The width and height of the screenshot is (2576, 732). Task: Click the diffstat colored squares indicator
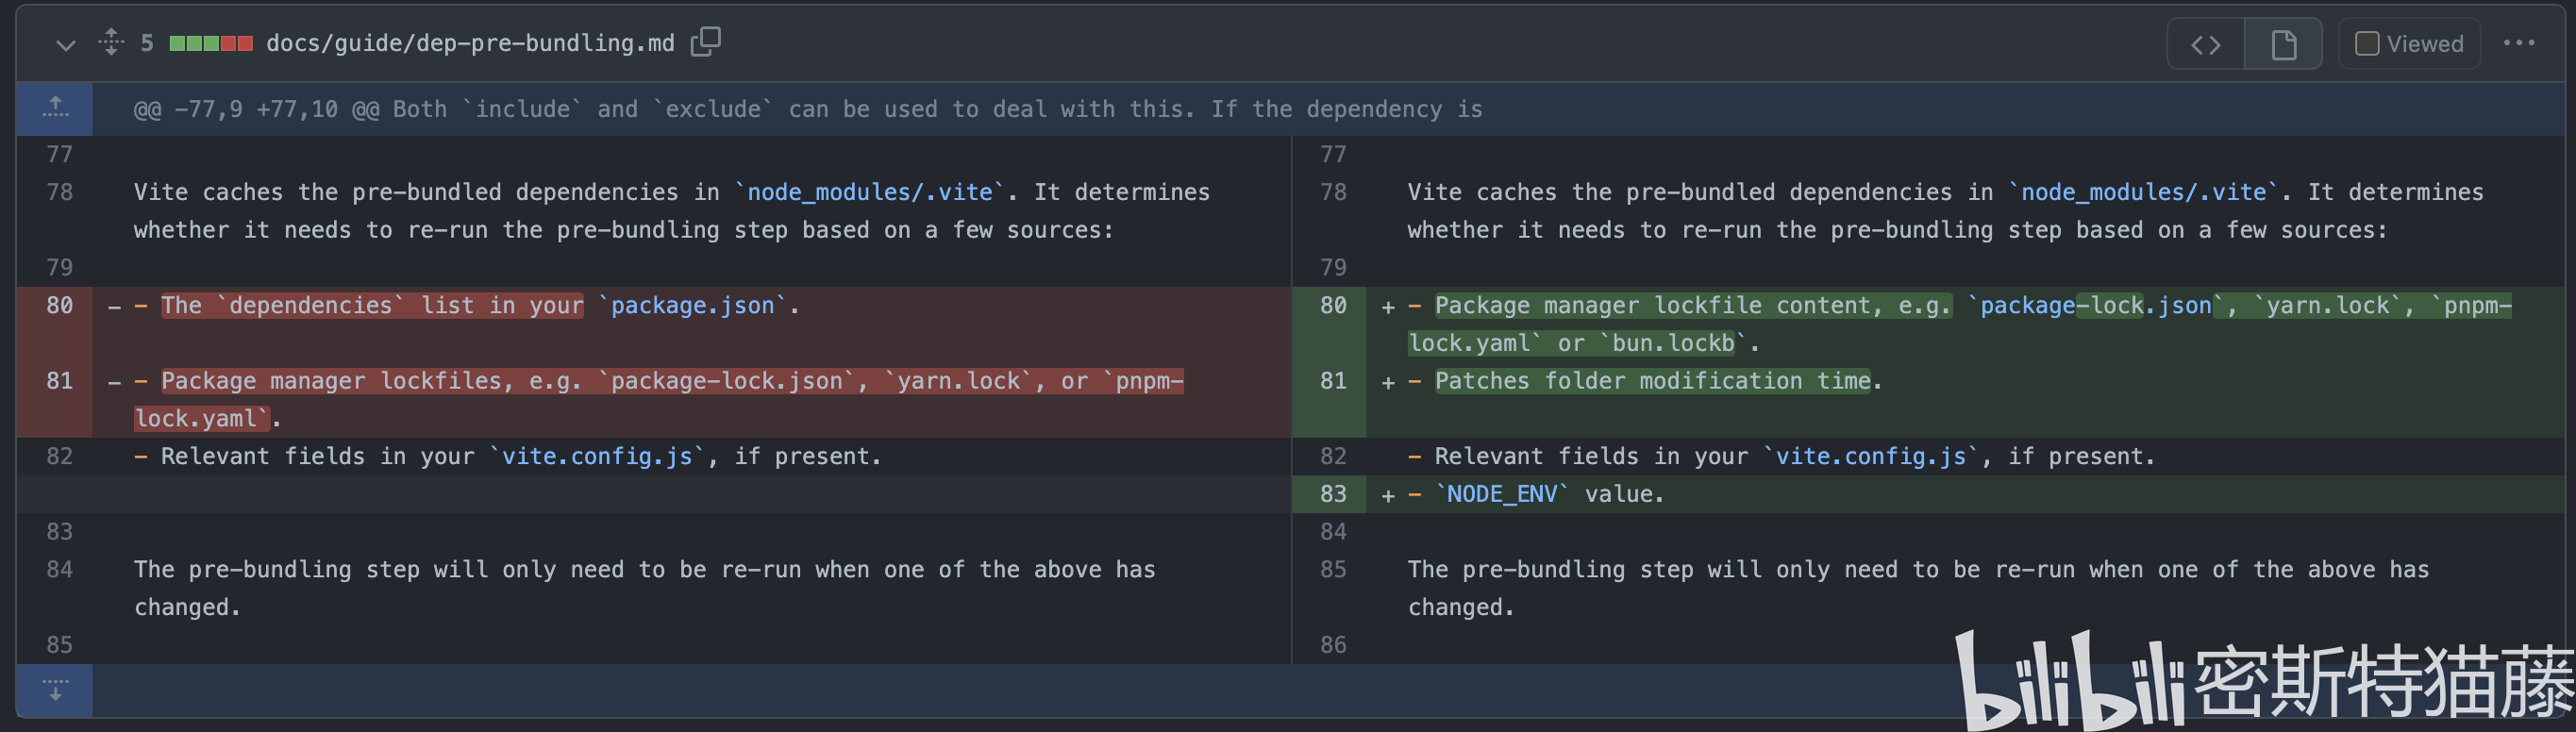tap(211, 43)
